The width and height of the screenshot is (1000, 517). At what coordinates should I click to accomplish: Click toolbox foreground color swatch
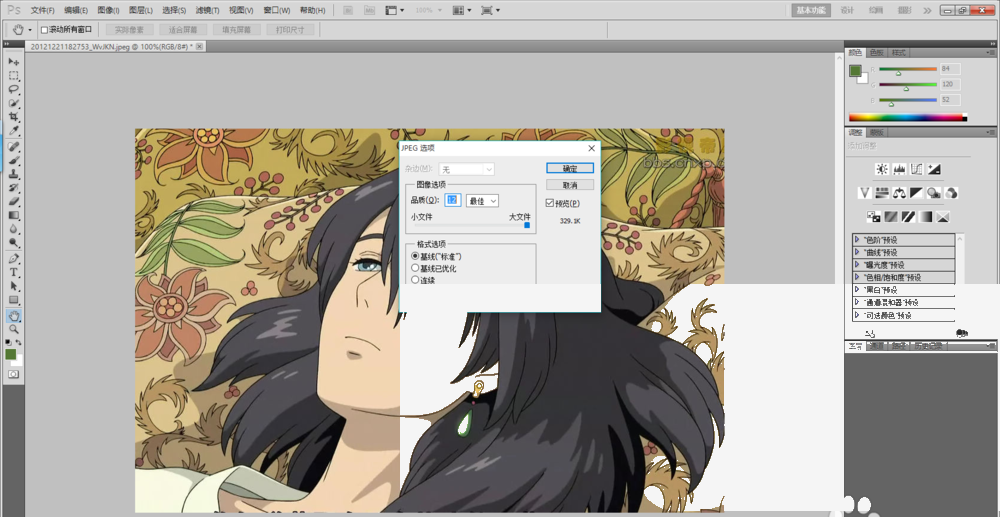coord(11,354)
